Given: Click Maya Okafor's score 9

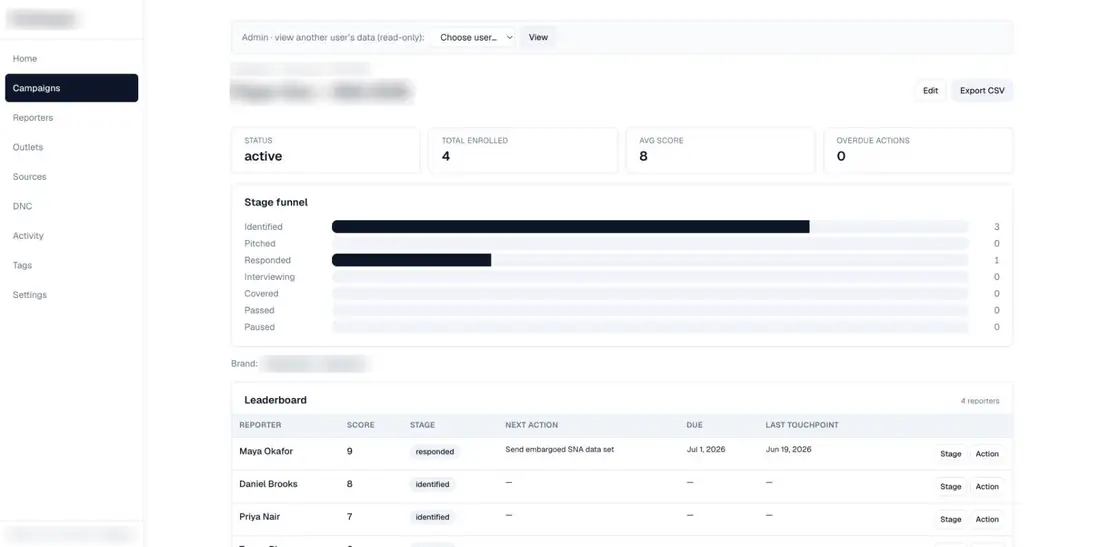Looking at the screenshot, I should point(349,452).
